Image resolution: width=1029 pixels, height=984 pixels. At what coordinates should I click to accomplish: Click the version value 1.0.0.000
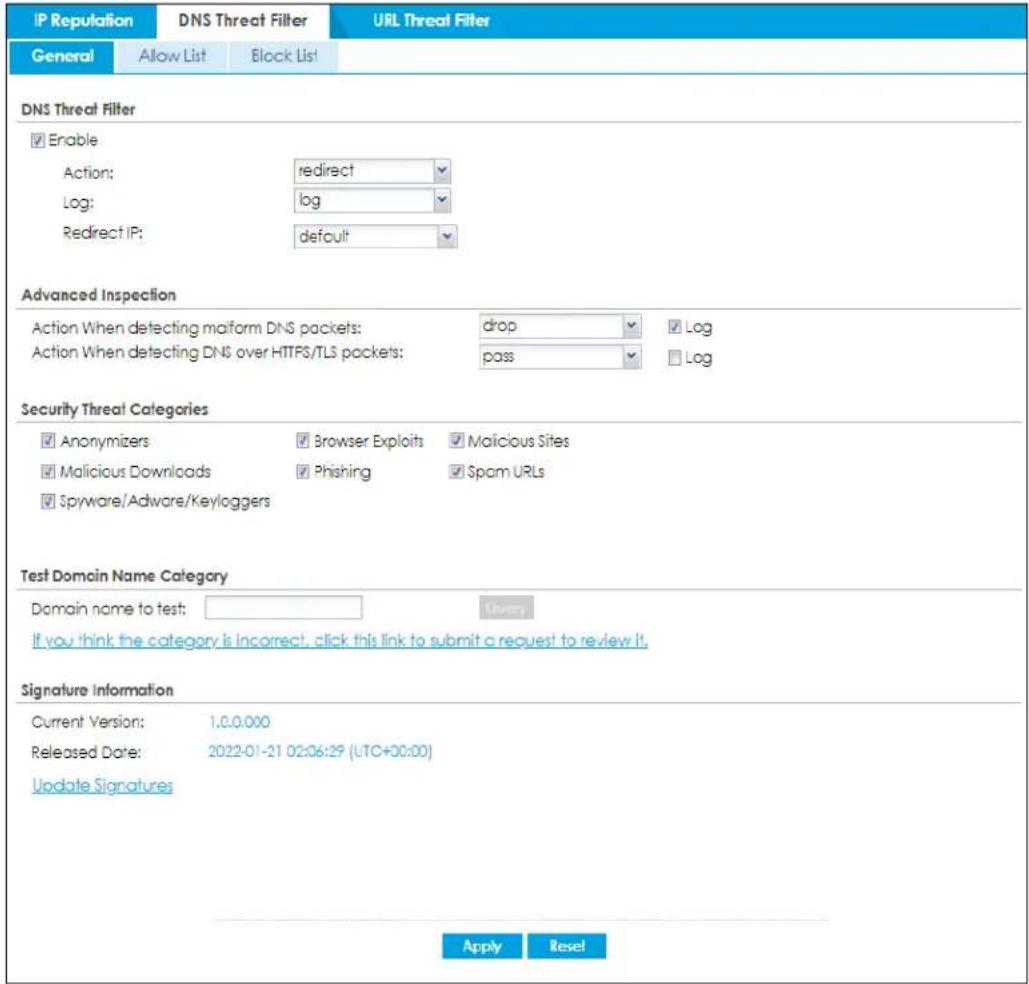point(239,722)
